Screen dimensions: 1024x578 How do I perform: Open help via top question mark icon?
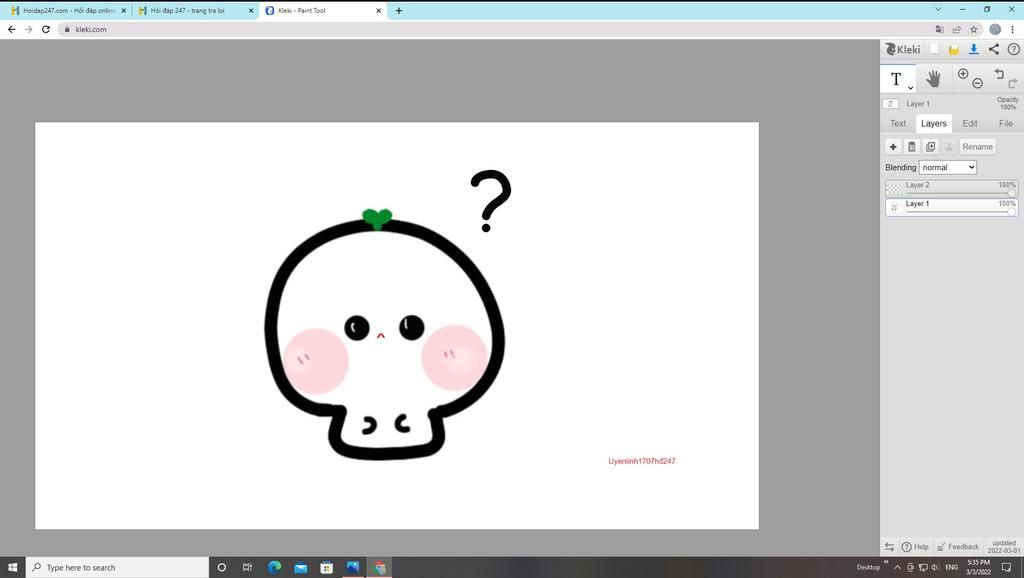coord(1014,49)
